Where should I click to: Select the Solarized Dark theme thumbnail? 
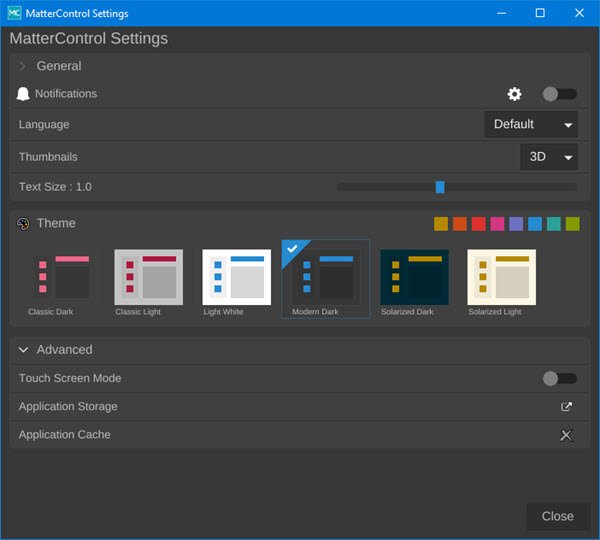tap(414, 277)
